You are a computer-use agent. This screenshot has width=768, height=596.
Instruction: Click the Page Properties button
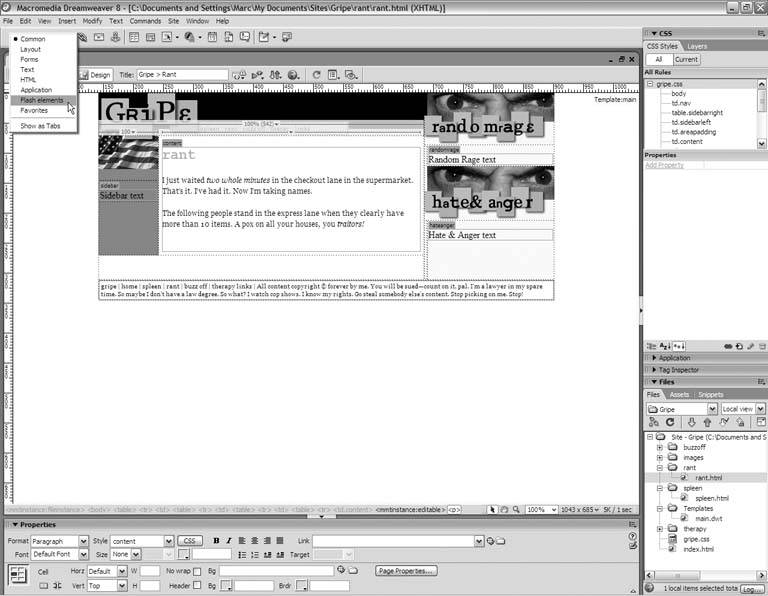[406, 571]
